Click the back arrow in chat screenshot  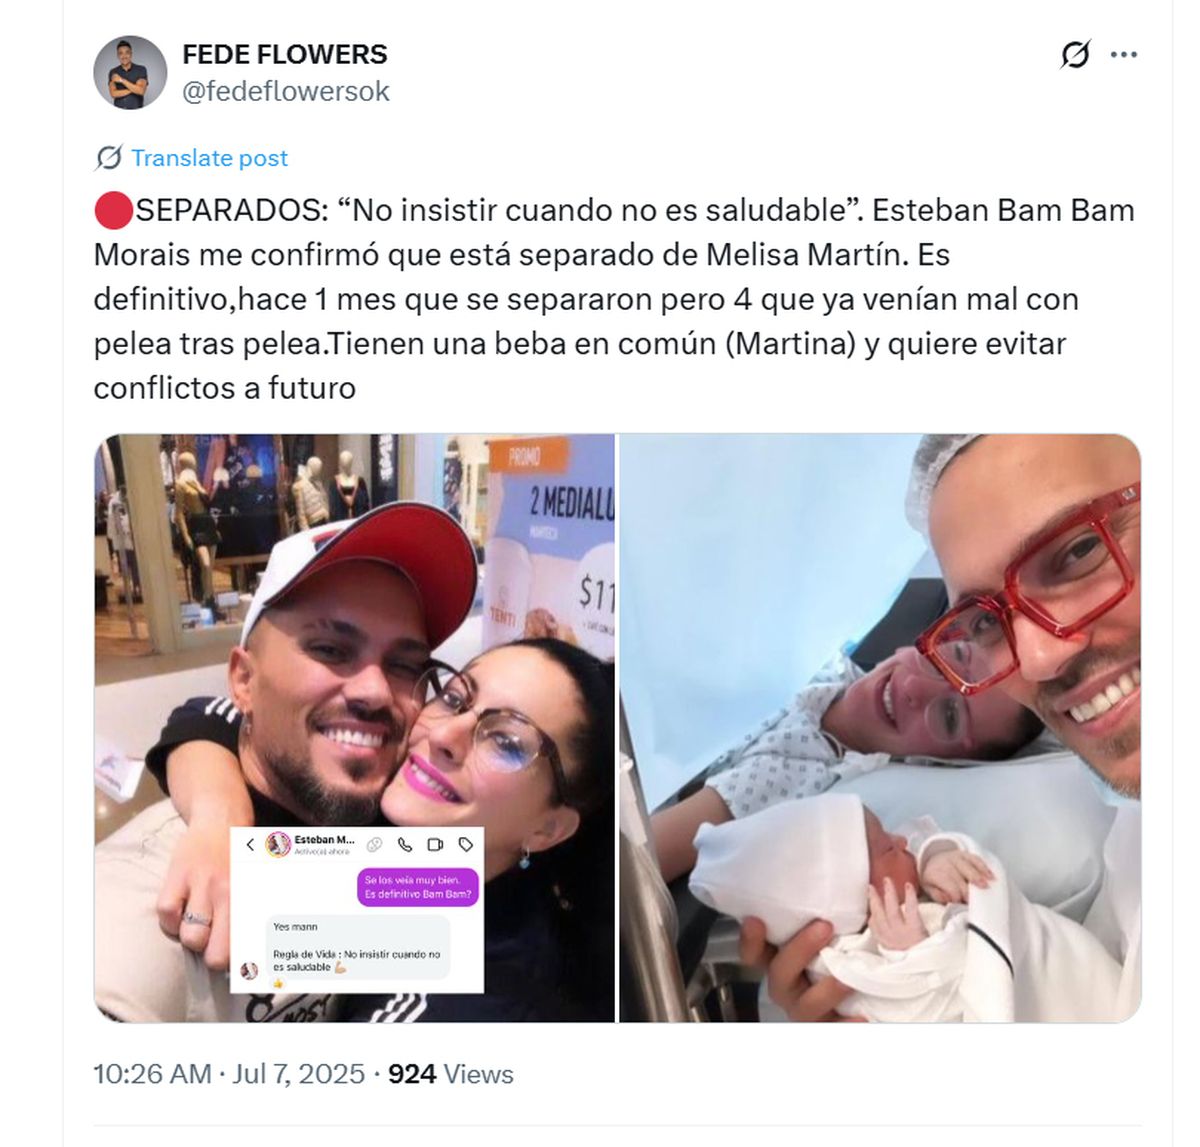coord(250,845)
